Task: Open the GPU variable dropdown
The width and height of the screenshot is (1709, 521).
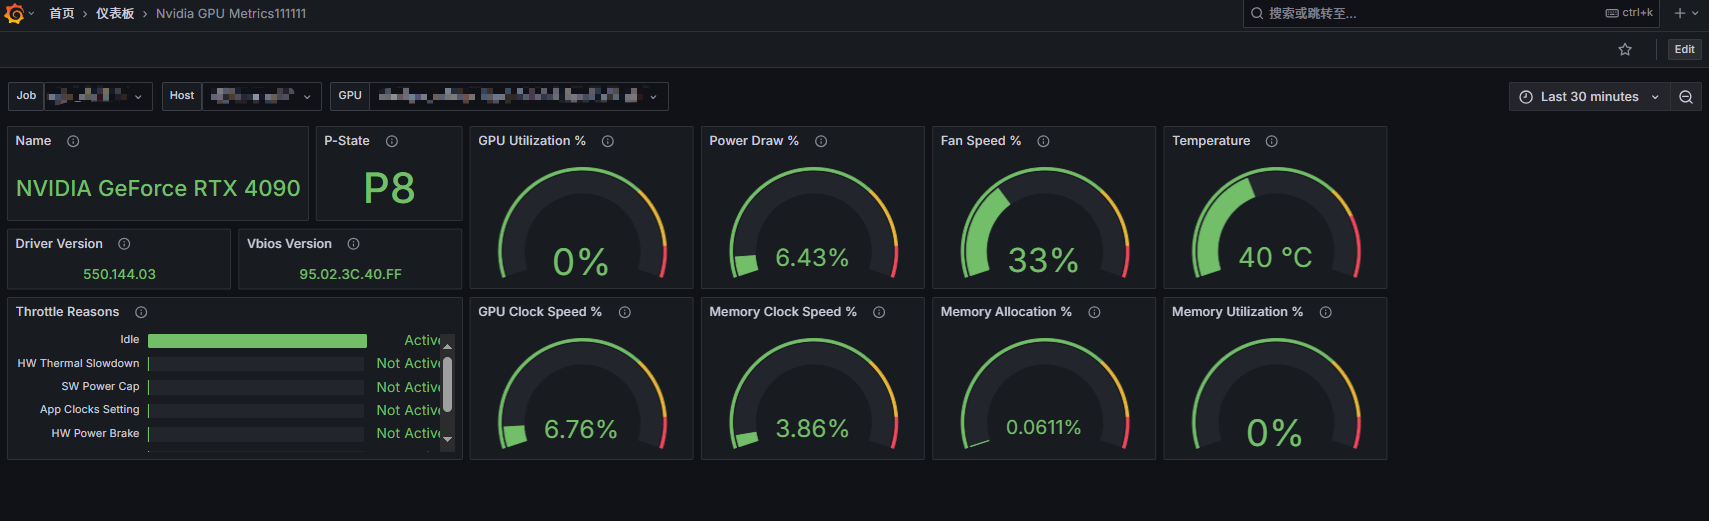Action: 518,96
